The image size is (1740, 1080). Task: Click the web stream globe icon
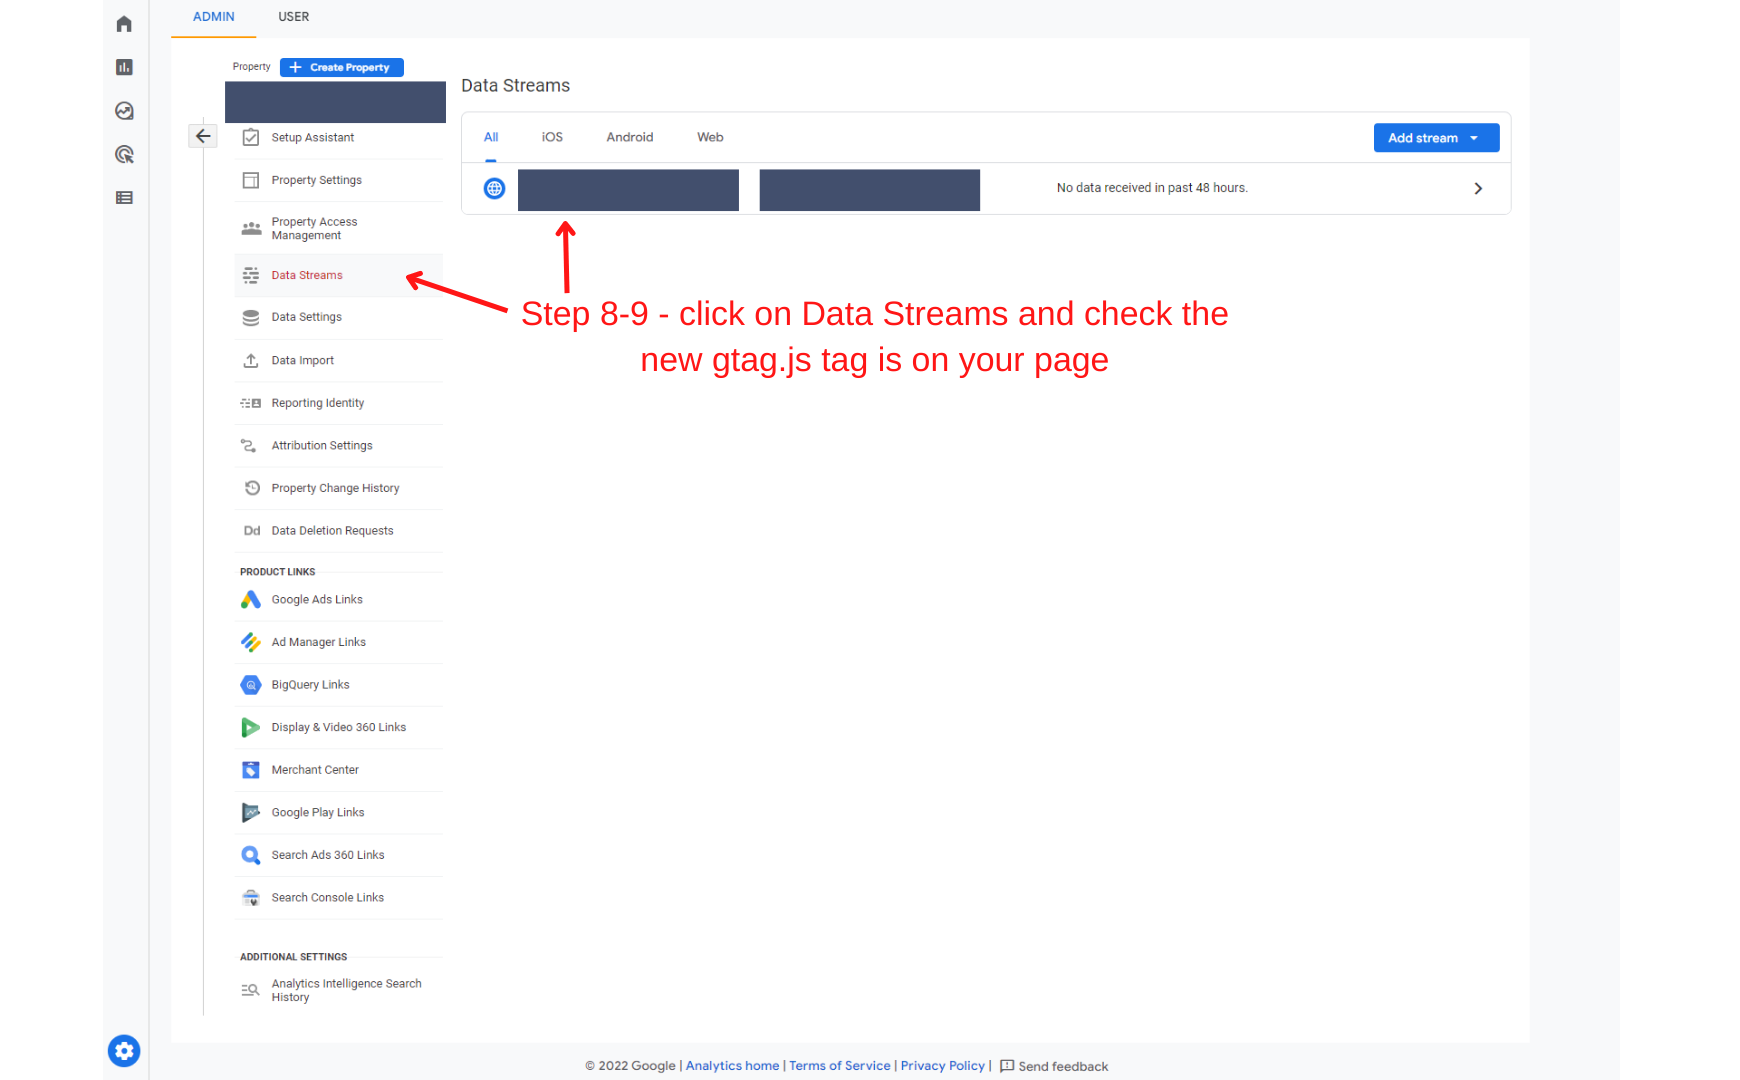tap(494, 188)
